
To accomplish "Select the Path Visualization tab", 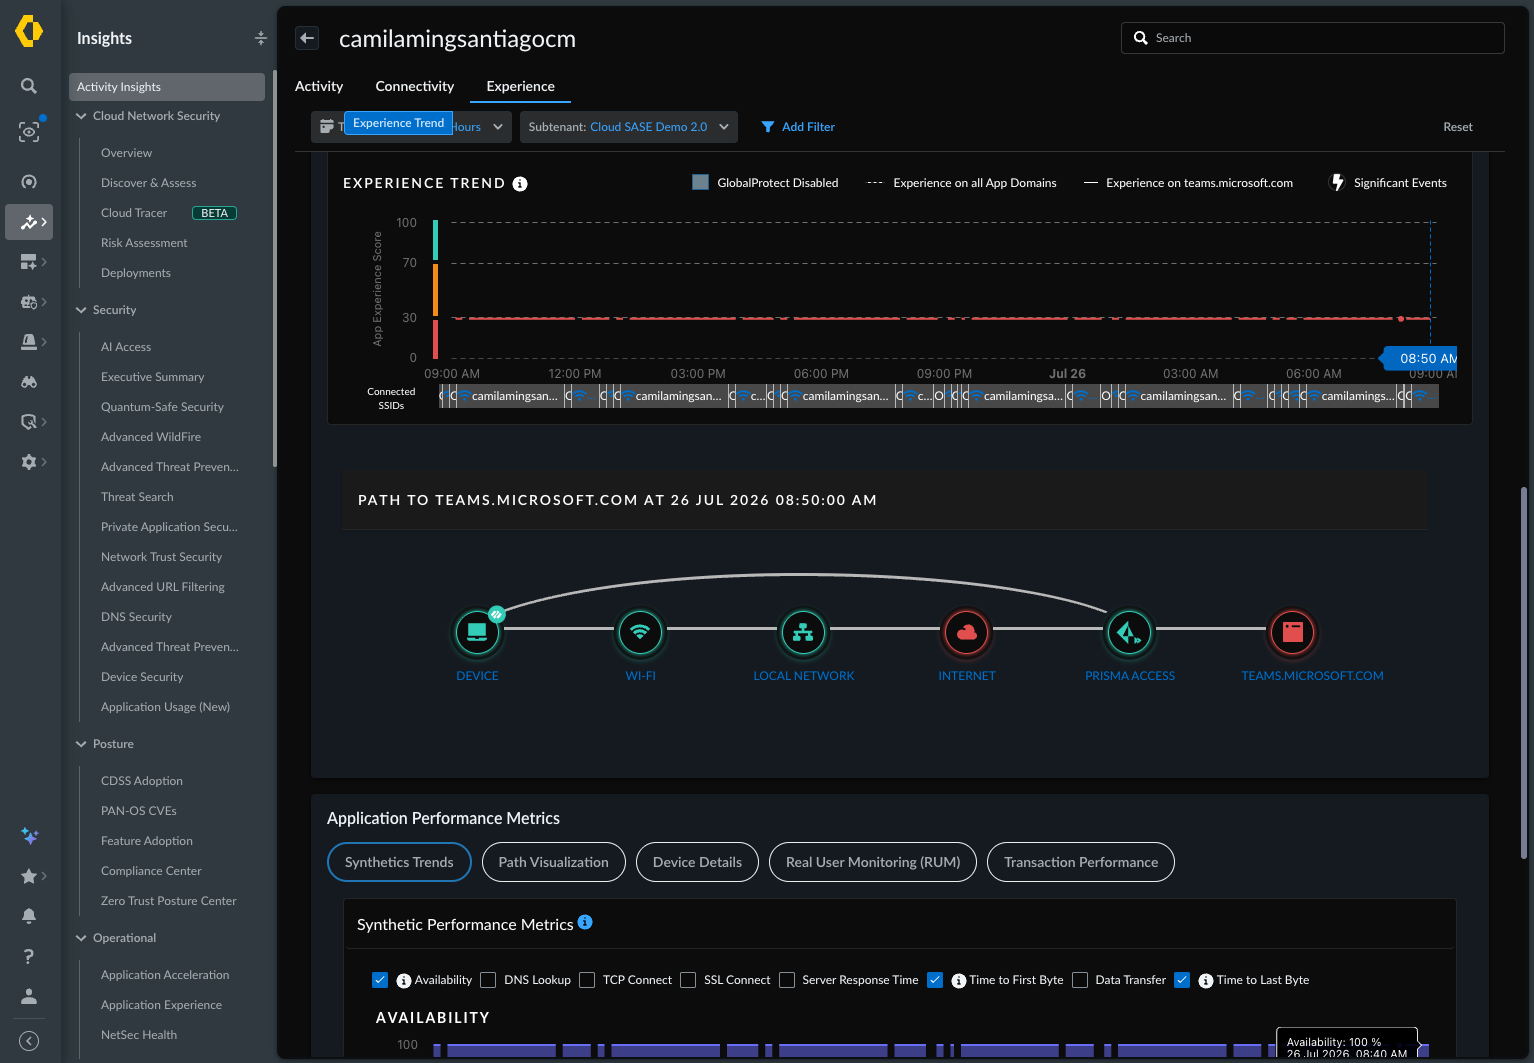I will [x=554, y=862].
